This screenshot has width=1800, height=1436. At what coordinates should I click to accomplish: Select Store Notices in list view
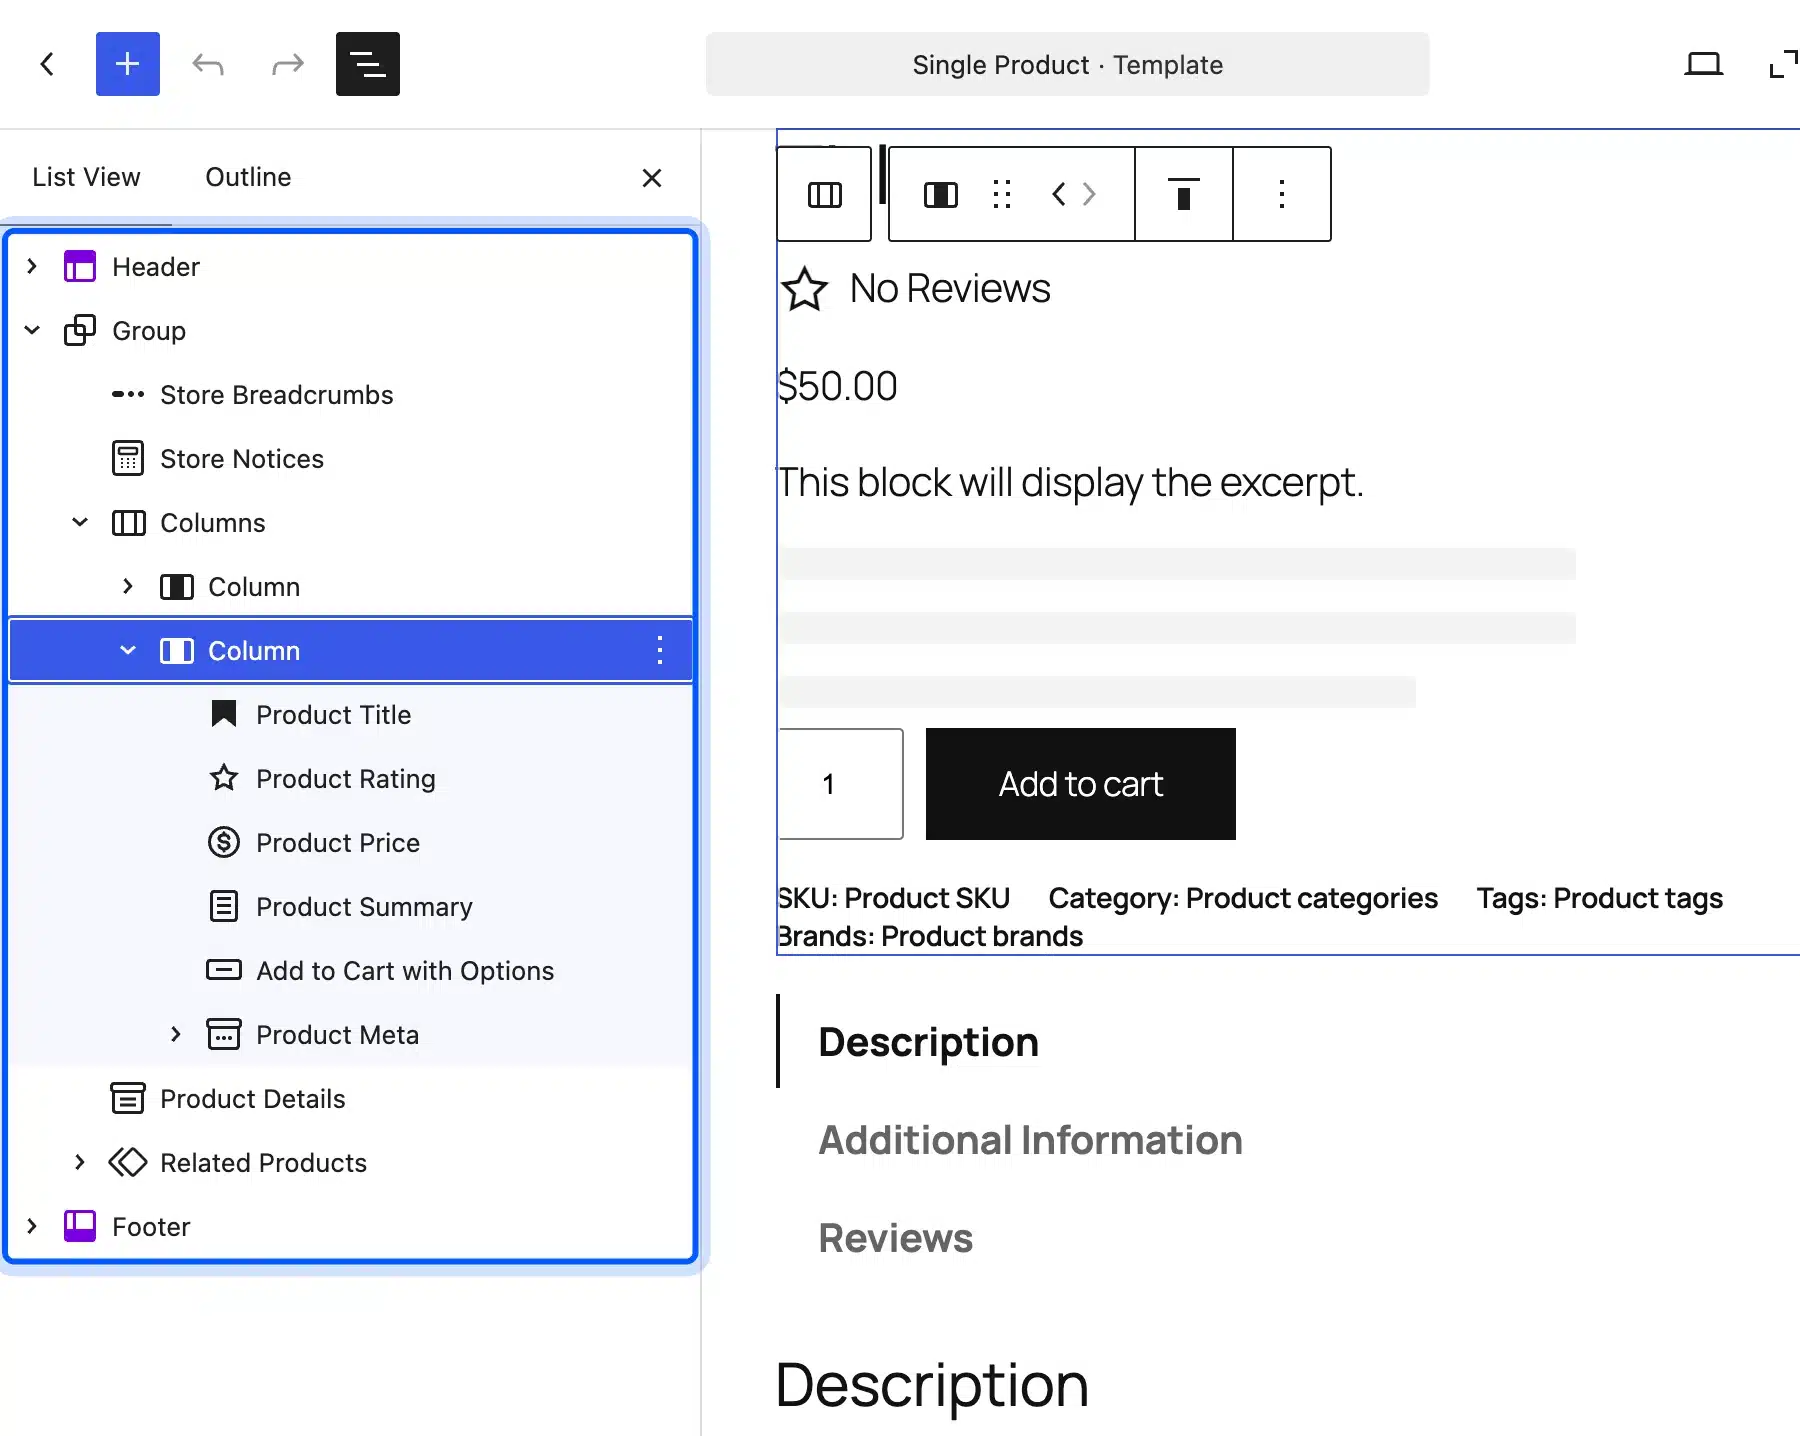[x=350, y=458]
